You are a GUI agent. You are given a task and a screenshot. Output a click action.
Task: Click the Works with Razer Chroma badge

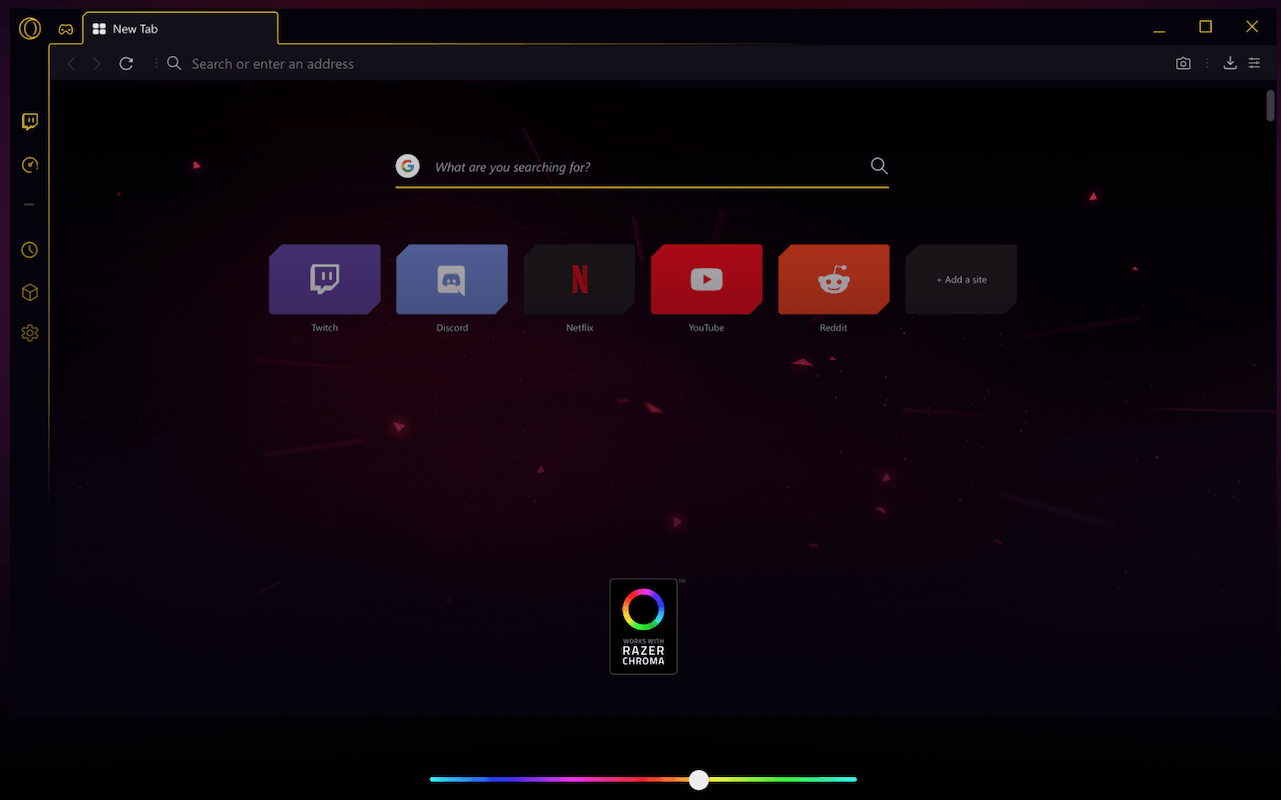pyautogui.click(x=643, y=626)
